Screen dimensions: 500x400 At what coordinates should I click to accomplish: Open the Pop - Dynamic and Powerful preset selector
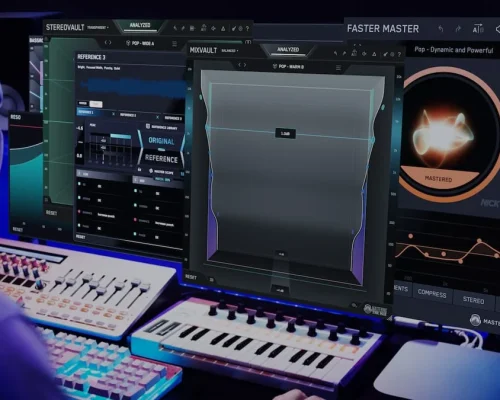[454, 50]
